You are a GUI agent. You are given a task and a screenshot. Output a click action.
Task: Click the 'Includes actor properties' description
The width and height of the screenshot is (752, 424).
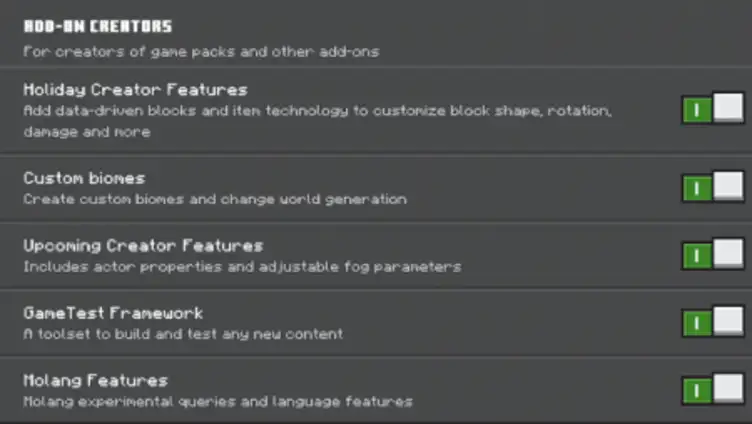242,267
